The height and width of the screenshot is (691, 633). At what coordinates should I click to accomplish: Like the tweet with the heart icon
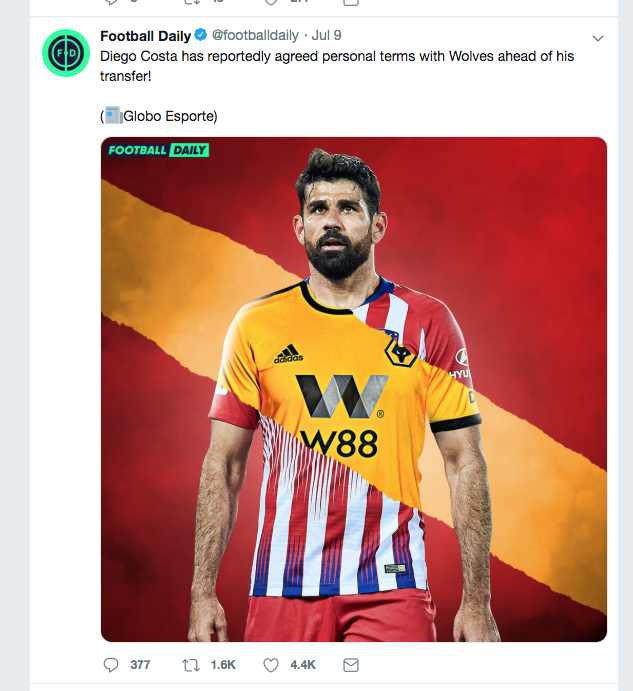270,664
